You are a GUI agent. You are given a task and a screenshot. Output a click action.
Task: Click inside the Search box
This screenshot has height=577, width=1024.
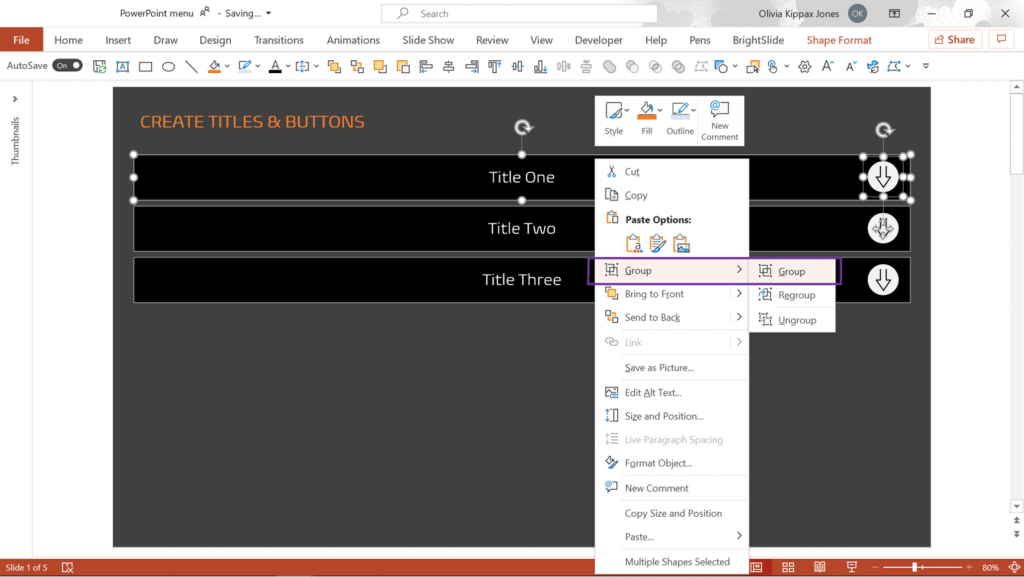click(519, 13)
